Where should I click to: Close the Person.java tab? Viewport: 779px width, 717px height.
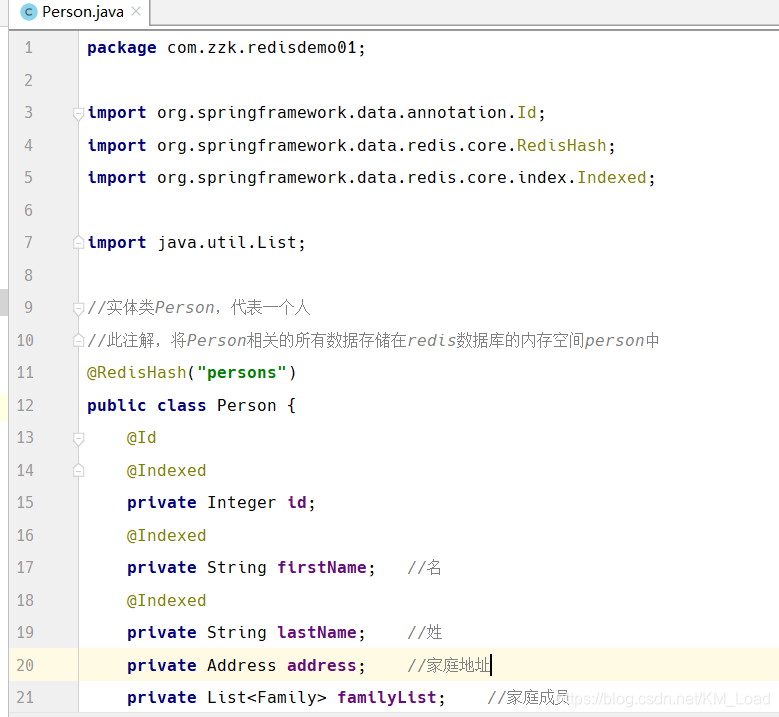coord(136,11)
